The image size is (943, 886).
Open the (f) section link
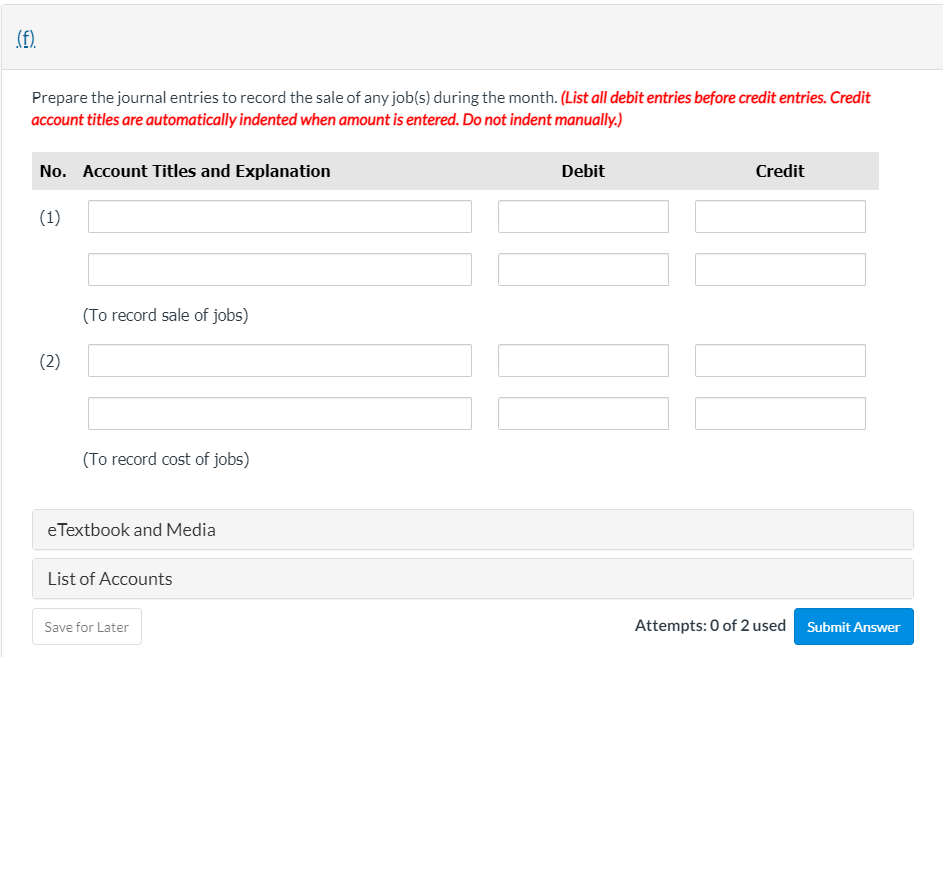point(25,38)
